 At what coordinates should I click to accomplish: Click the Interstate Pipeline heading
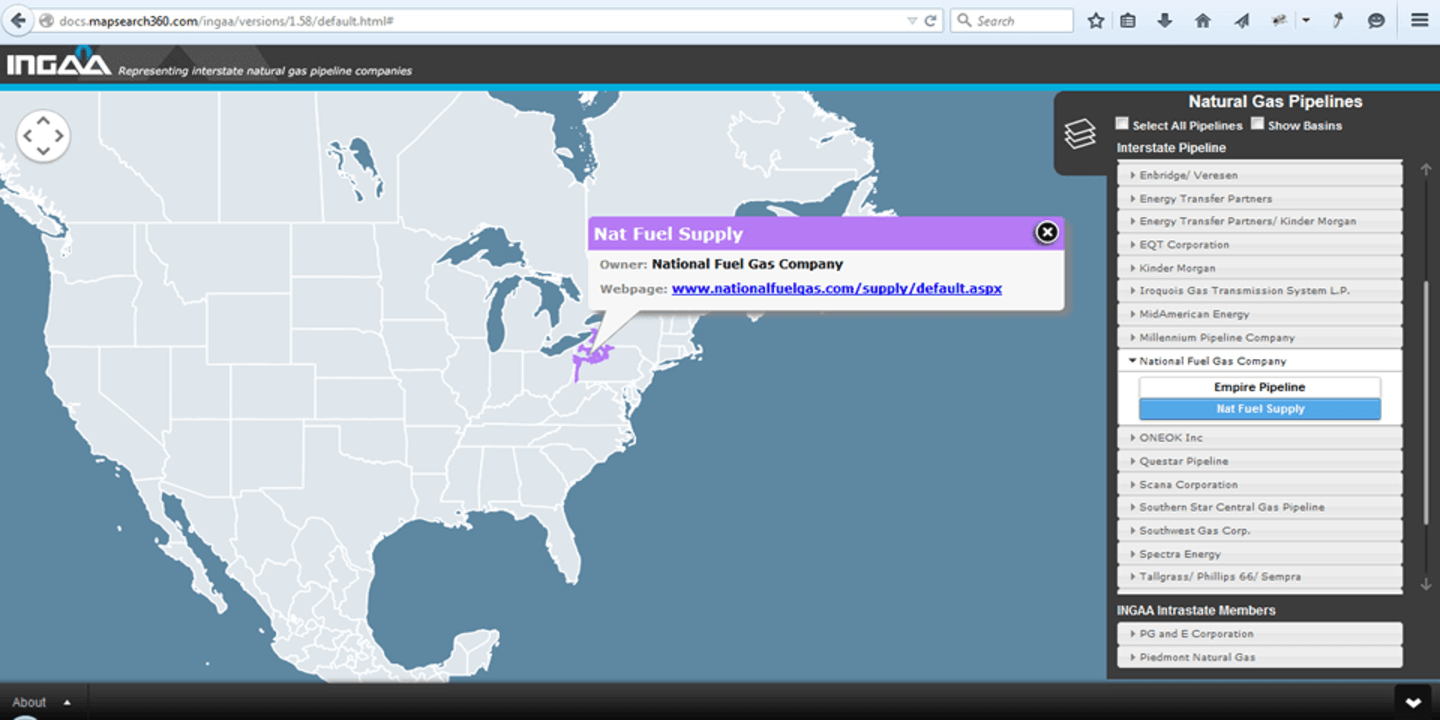(x=1171, y=148)
